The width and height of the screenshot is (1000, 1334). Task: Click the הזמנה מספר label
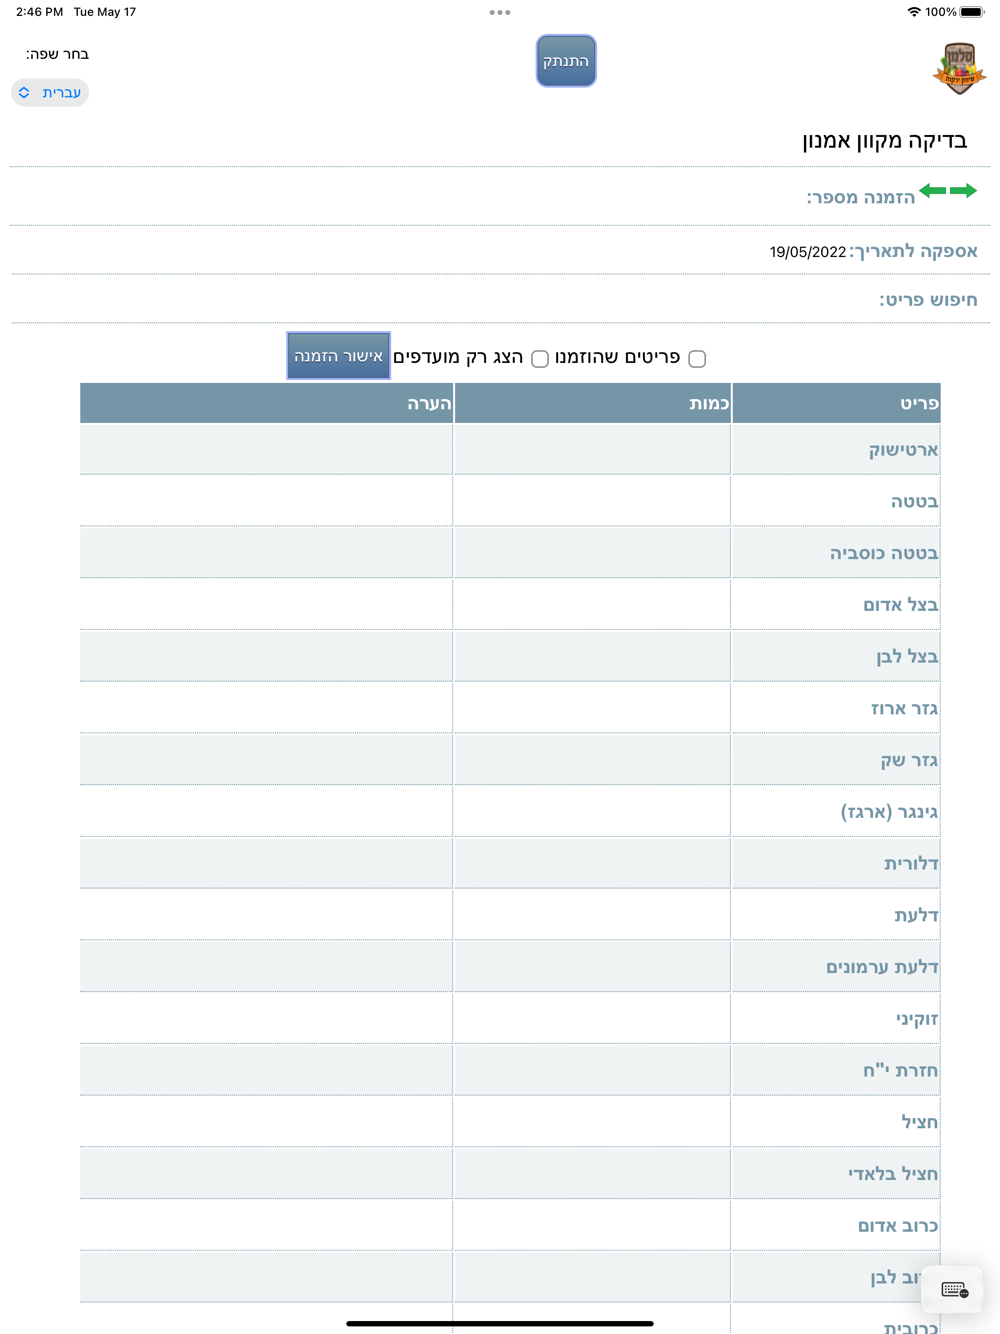coord(861,197)
